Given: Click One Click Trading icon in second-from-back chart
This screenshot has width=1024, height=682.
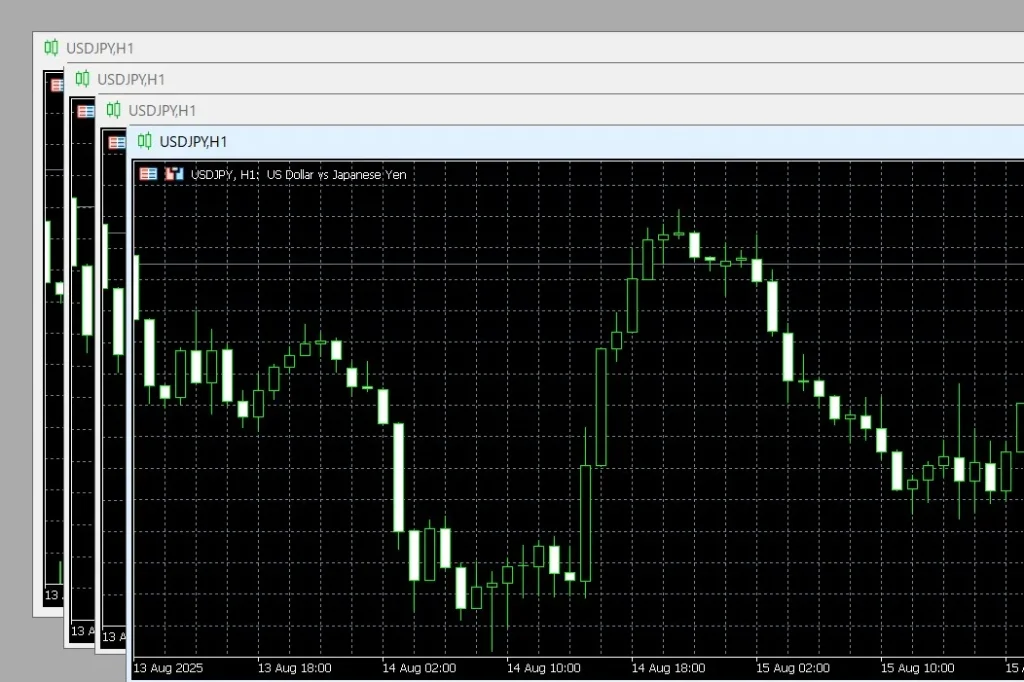Looking at the screenshot, I should tap(86, 111).
